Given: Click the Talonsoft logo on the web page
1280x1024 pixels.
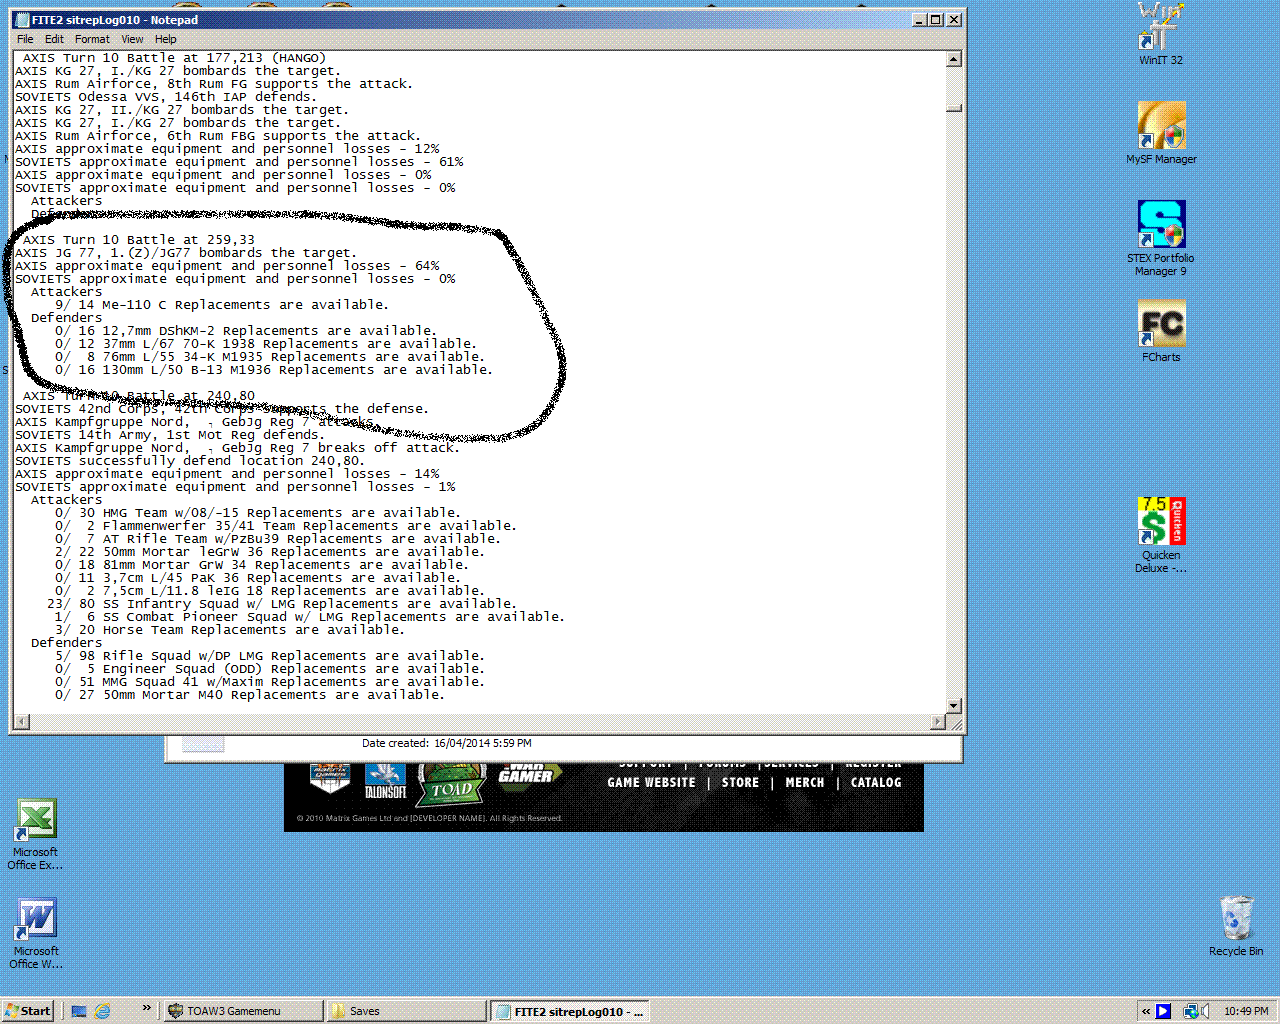Looking at the screenshot, I should pyautogui.click(x=385, y=781).
